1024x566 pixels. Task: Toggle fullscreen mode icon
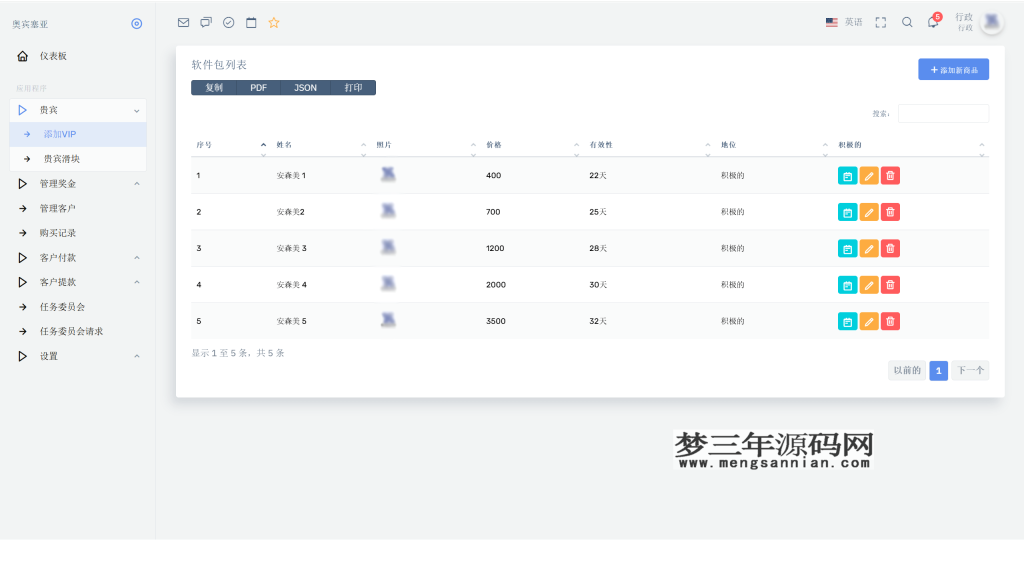(x=881, y=23)
